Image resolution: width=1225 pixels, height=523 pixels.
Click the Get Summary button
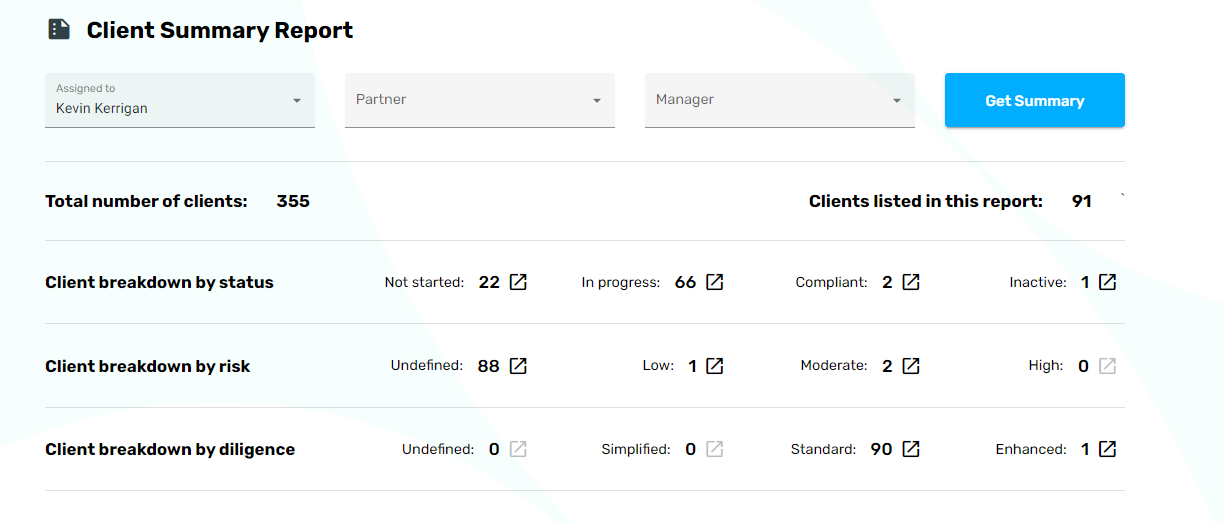click(x=1034, y=100)
